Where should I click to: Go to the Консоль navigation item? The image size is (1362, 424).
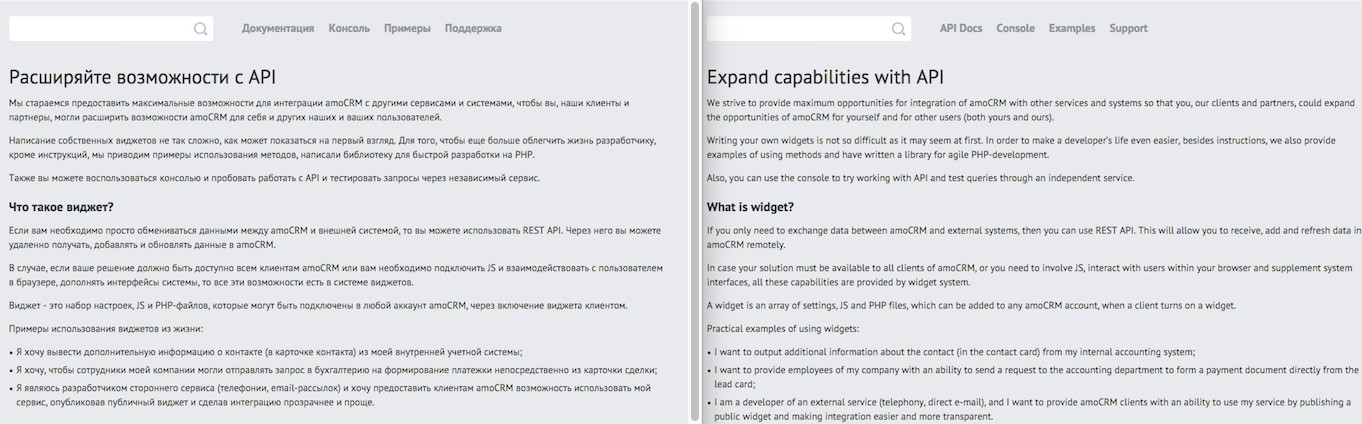click(349, 28)
